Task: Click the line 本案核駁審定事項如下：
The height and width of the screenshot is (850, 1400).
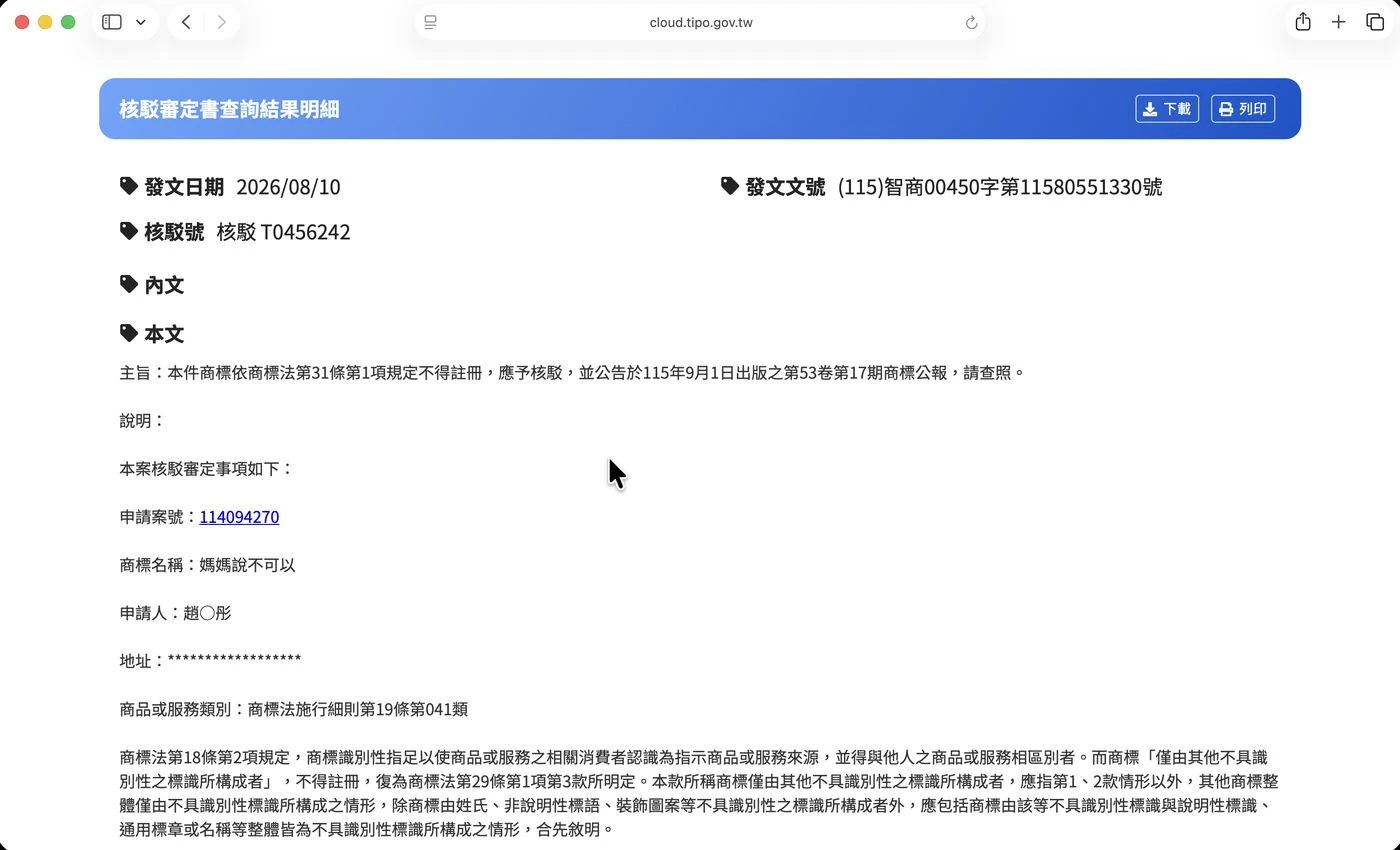Action: (206, 469)
